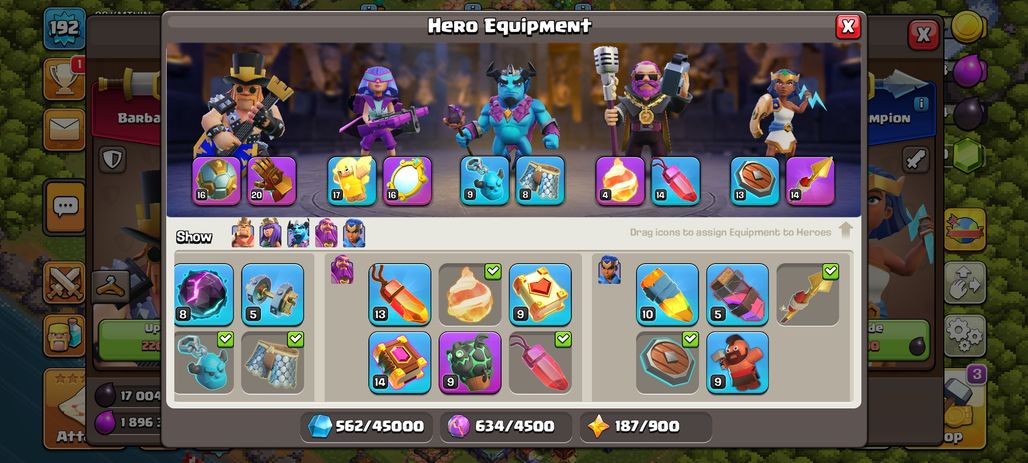The height and width of the screenshot is (463, 1028).
Task: Select the Rage Gem level 14 book
Action: (x=399, y=362)
